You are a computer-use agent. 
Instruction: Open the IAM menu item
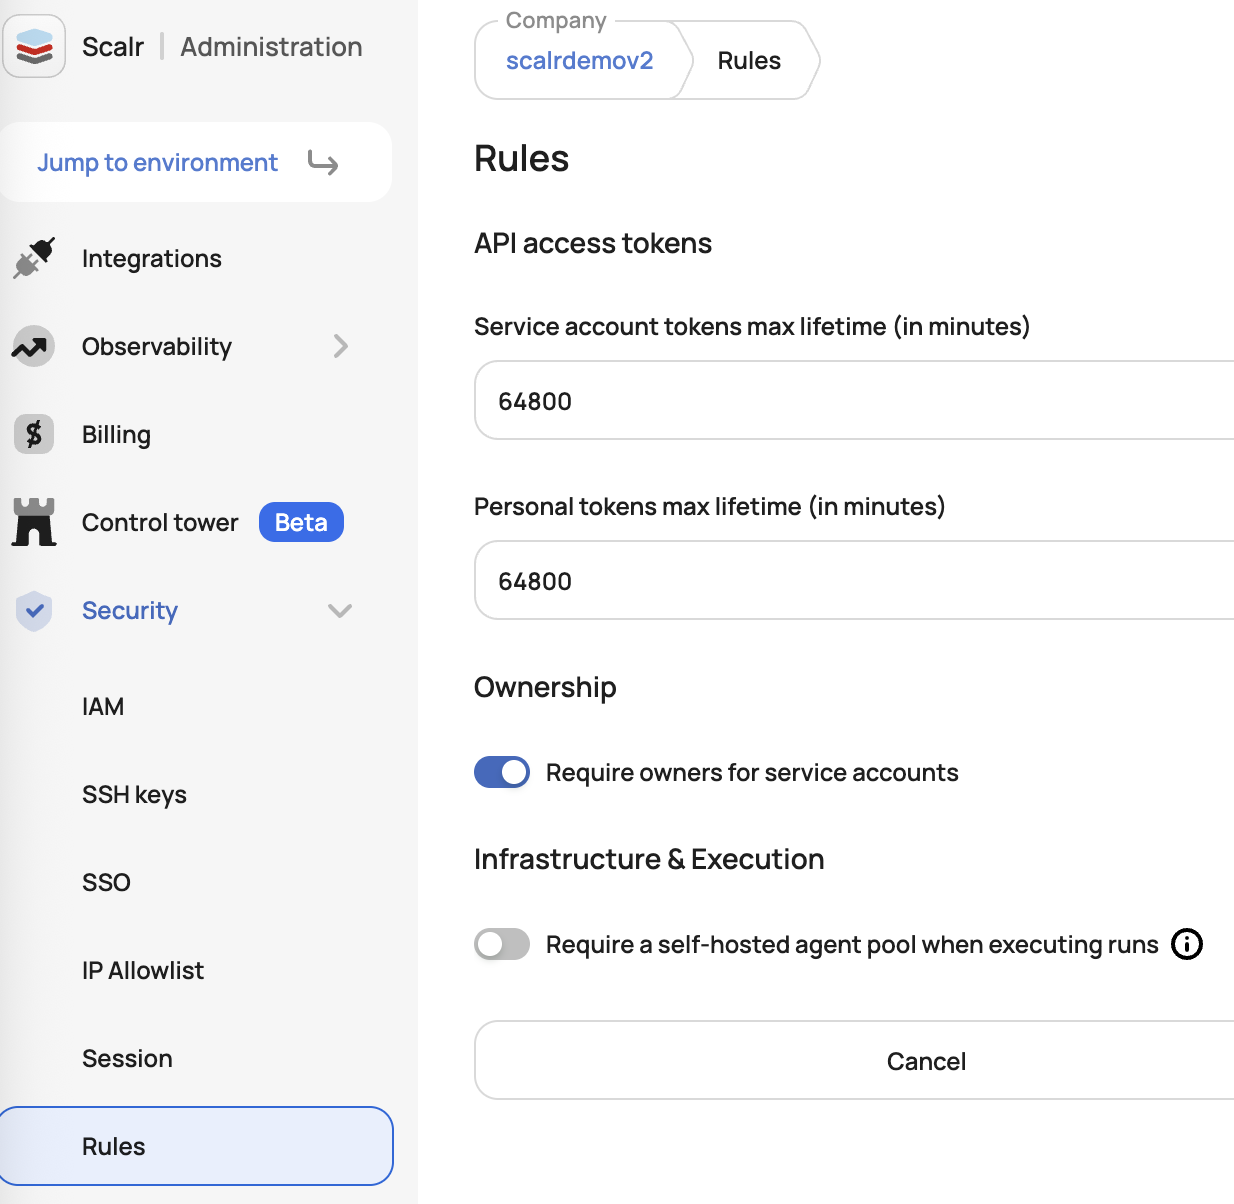pos(103,707)
